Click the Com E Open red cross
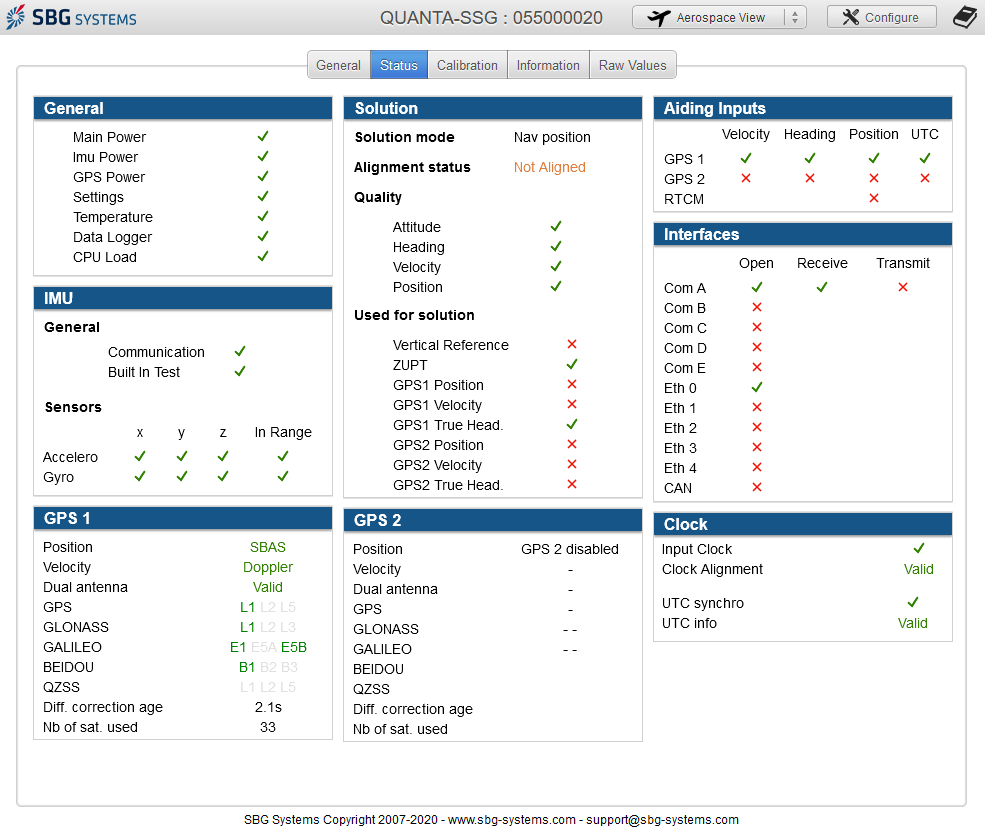The width and height of the screenshot is (985, 832). tap(757, 367)
